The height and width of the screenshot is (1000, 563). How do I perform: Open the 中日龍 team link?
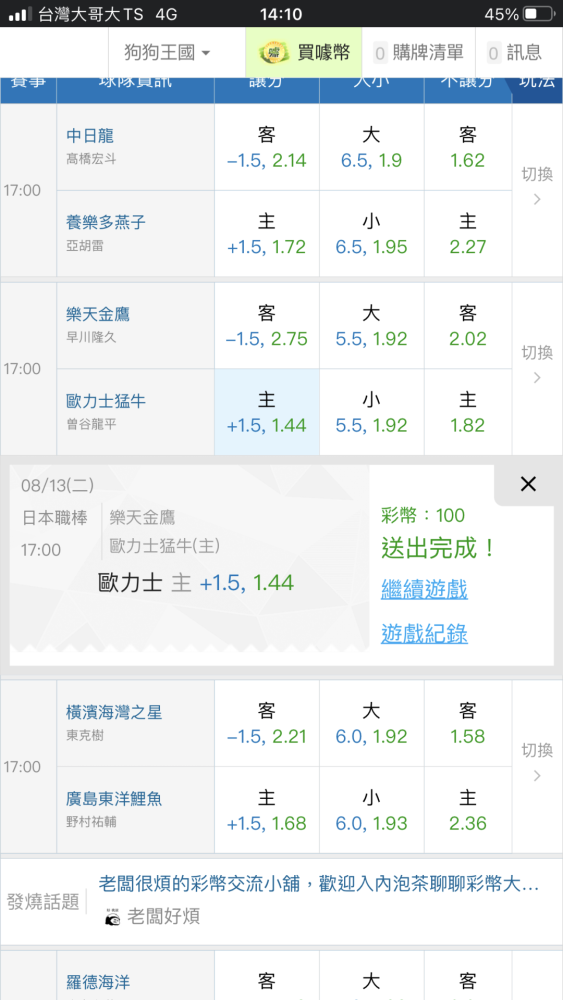[90, 135]
